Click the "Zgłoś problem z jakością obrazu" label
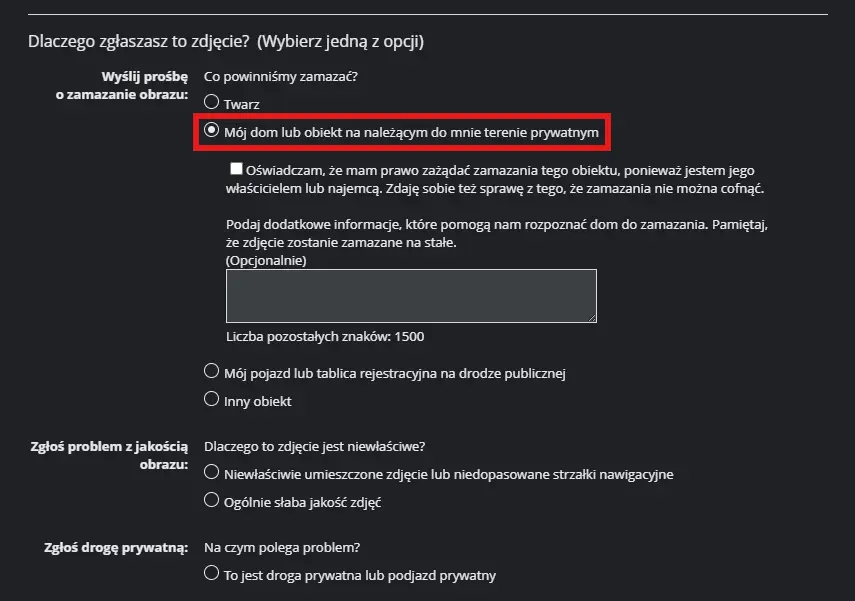The image size is (855, 601). point(110,456)
